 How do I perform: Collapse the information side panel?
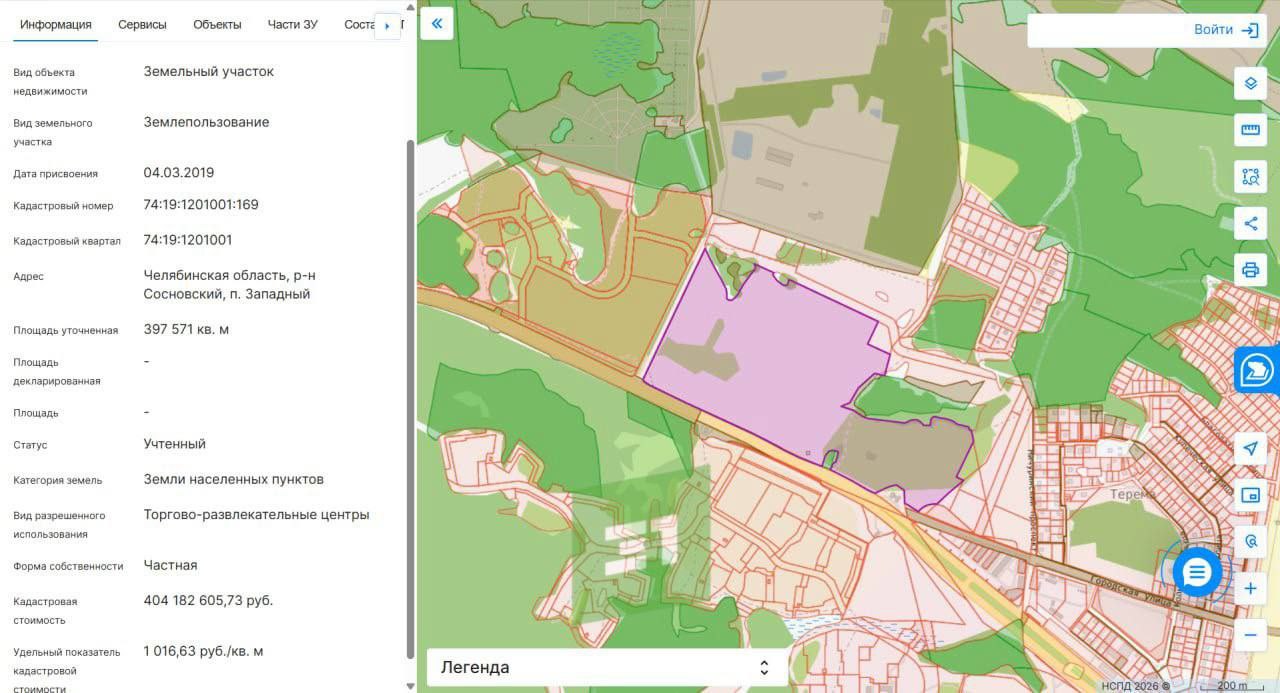tap(437, 24)
